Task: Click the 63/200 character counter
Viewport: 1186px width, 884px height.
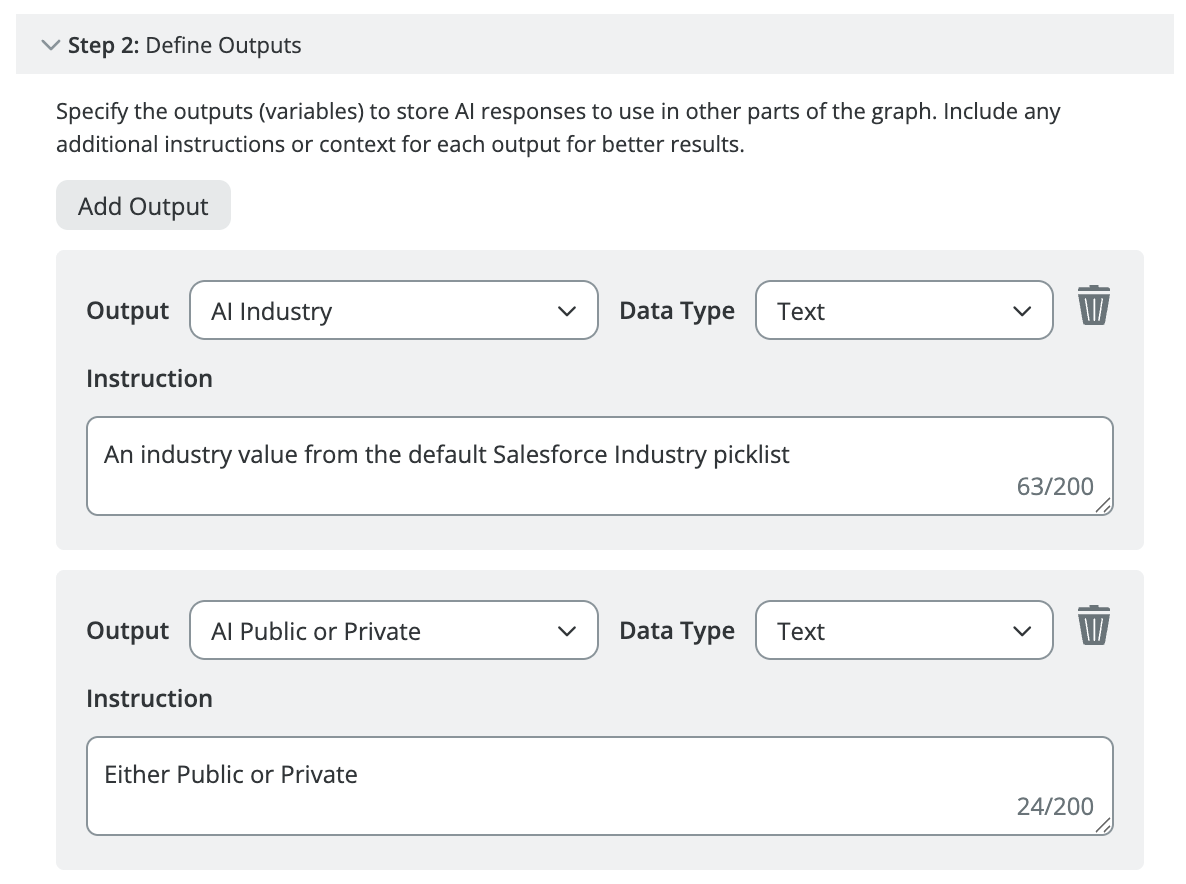Action: [x=1054, y=487]
